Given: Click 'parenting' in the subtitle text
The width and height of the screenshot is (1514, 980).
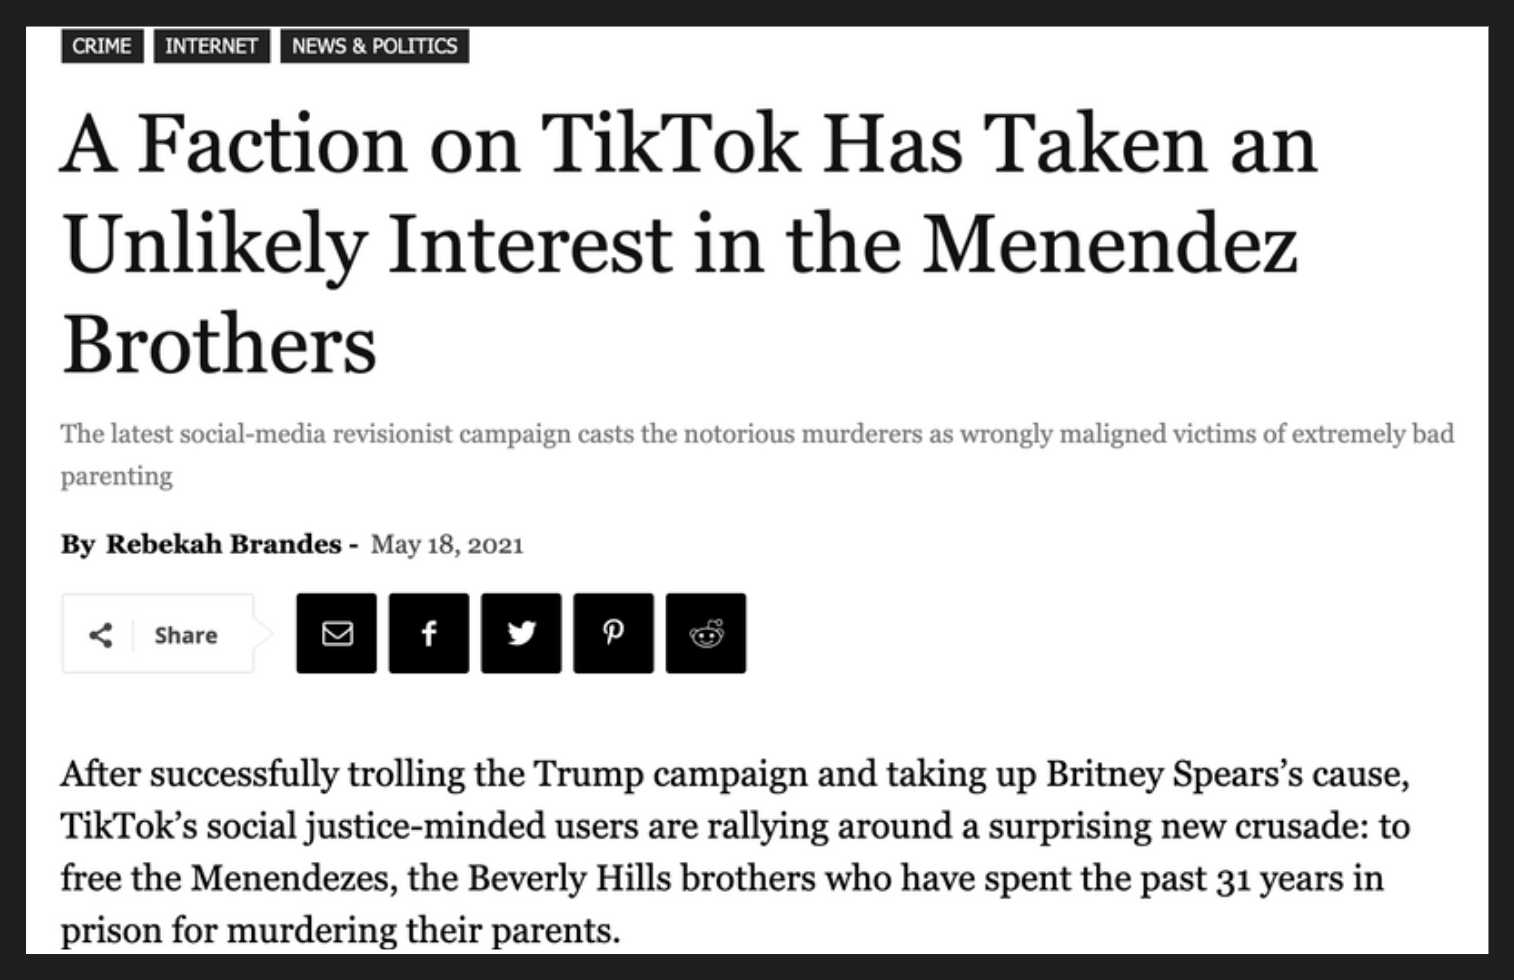Looking at the screenshot, I should pyautogui.click(x=116, y=476).
